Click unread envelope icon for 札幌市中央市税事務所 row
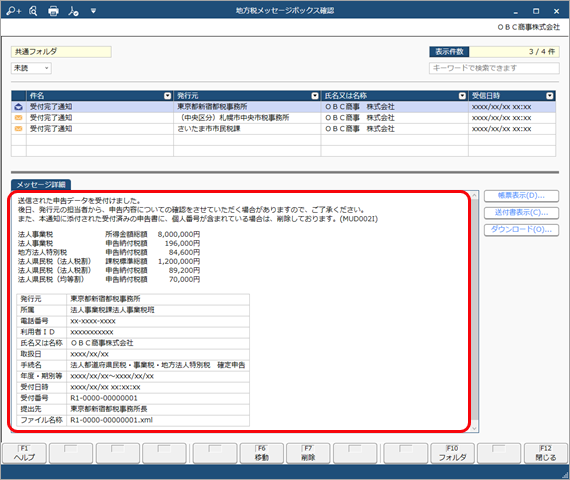 [x=19, y=118]
